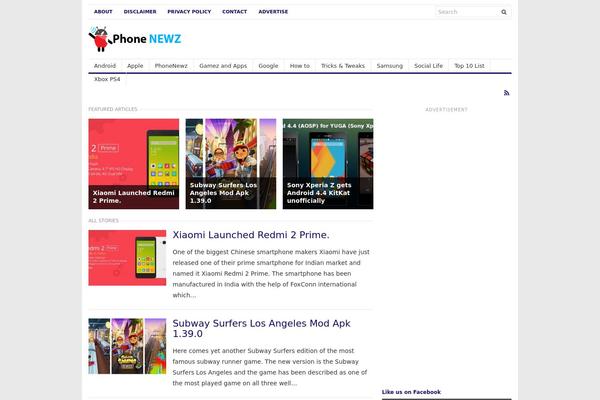The height and width of the screenshot is (400, 600).
Task: Click the Redmi 2 Prime article excerpt text
Action: click(x=271, y=274)
